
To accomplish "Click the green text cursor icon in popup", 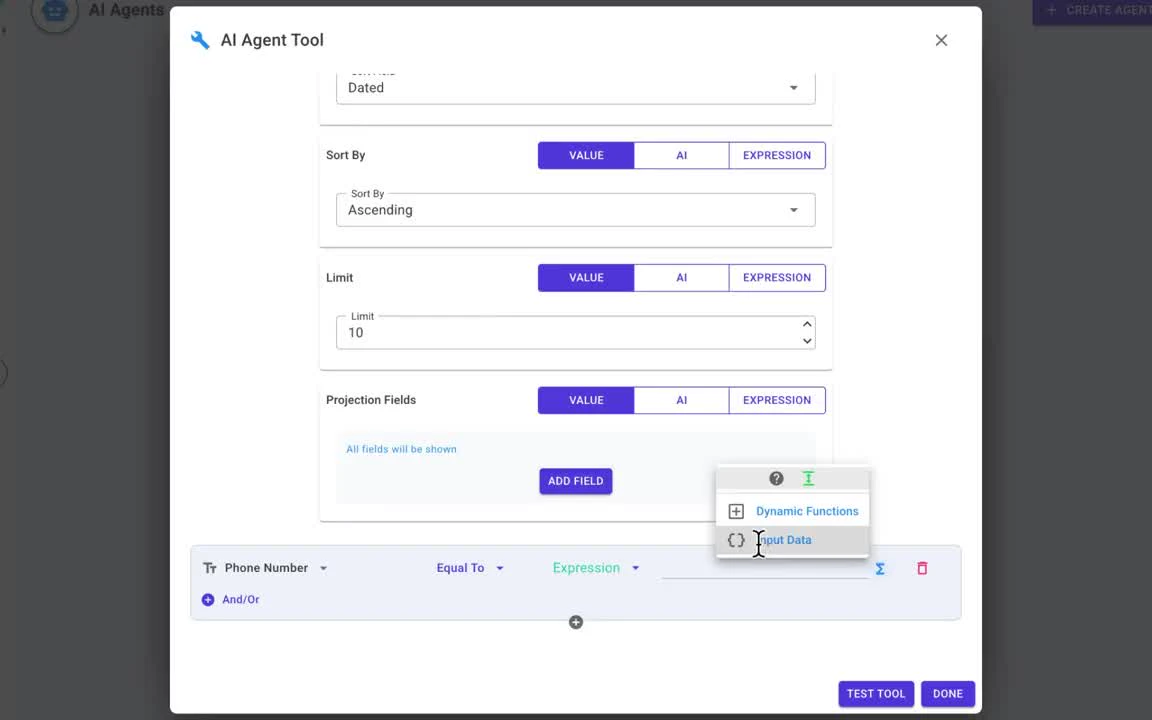I will click(x=808, y=478).
